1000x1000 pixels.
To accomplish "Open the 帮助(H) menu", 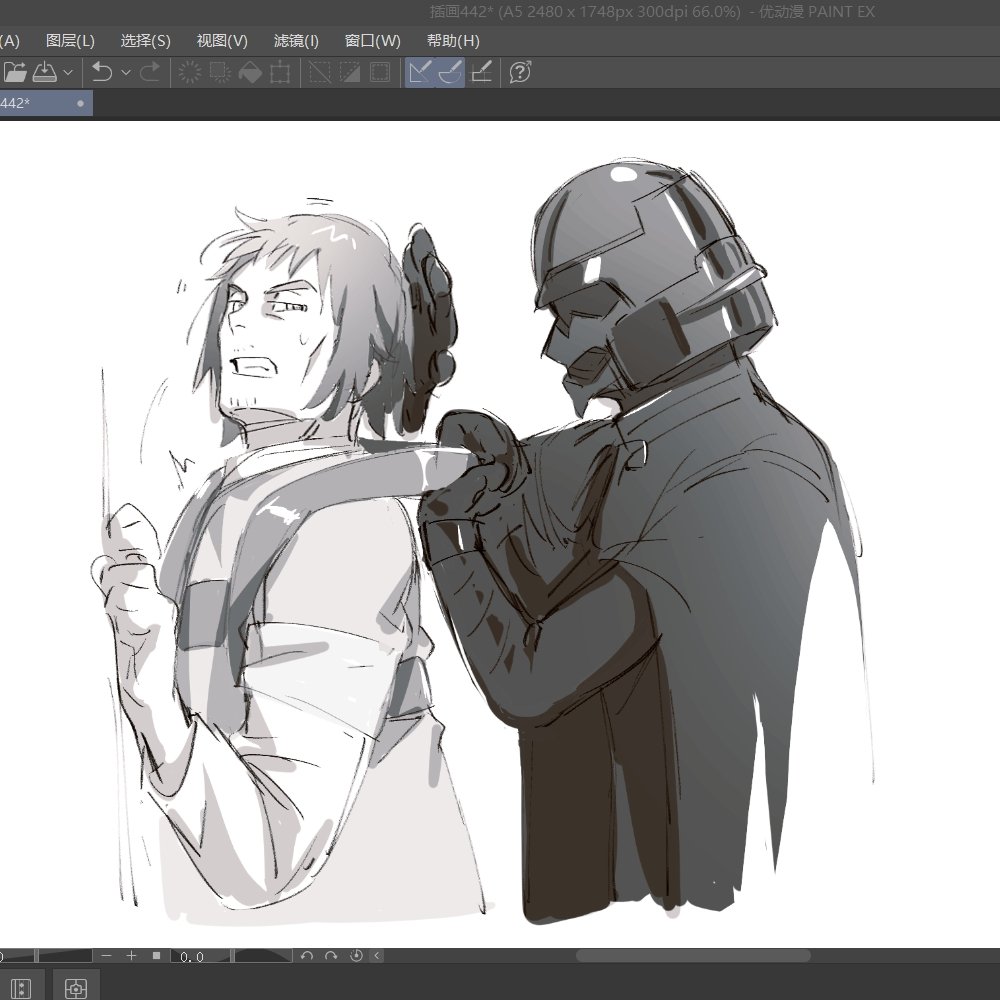I will (x=453, y=41).
